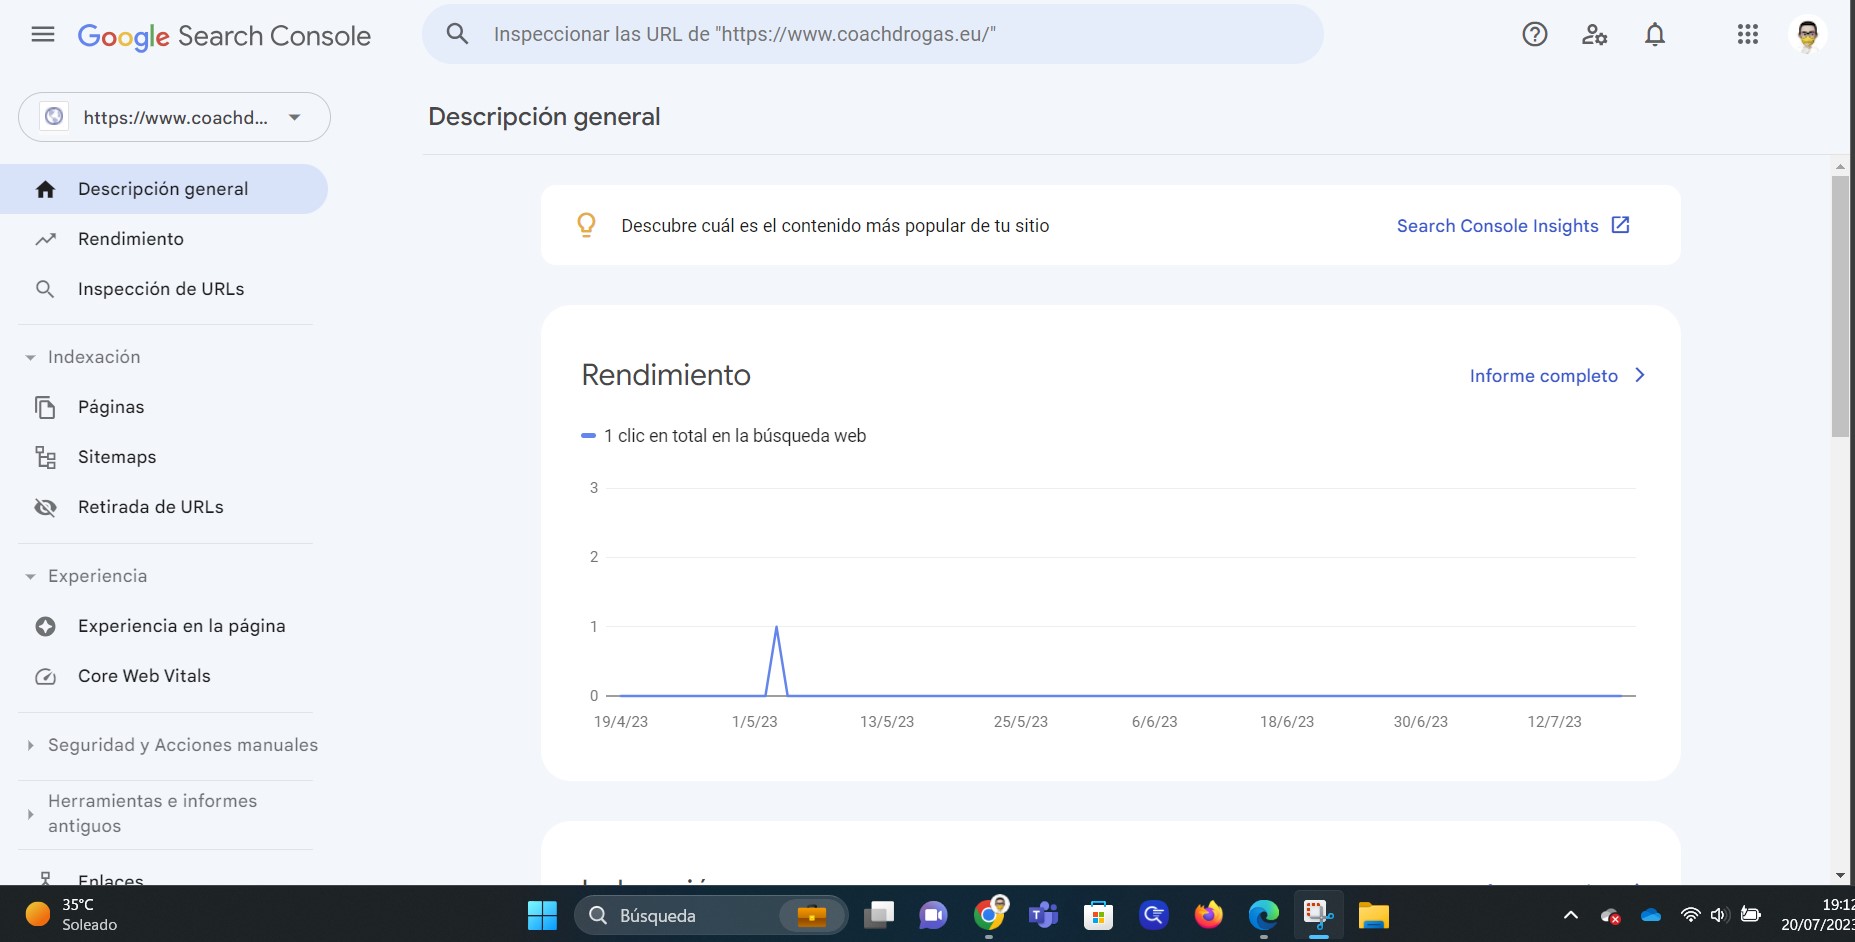Open Rendimiento in the sidebar
1855x942 pixels.
(131, 239)
